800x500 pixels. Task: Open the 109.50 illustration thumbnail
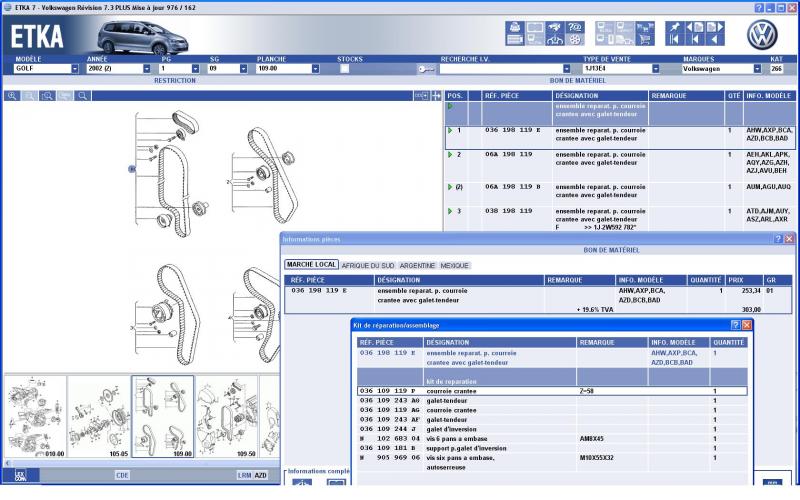point(227,417)
